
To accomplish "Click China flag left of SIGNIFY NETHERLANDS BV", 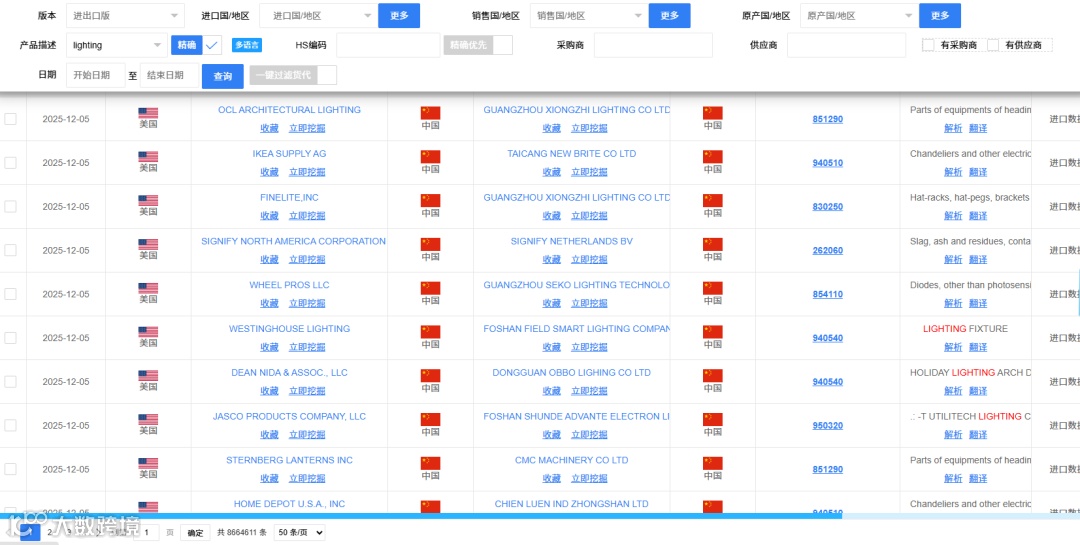I will click(430, 244).
